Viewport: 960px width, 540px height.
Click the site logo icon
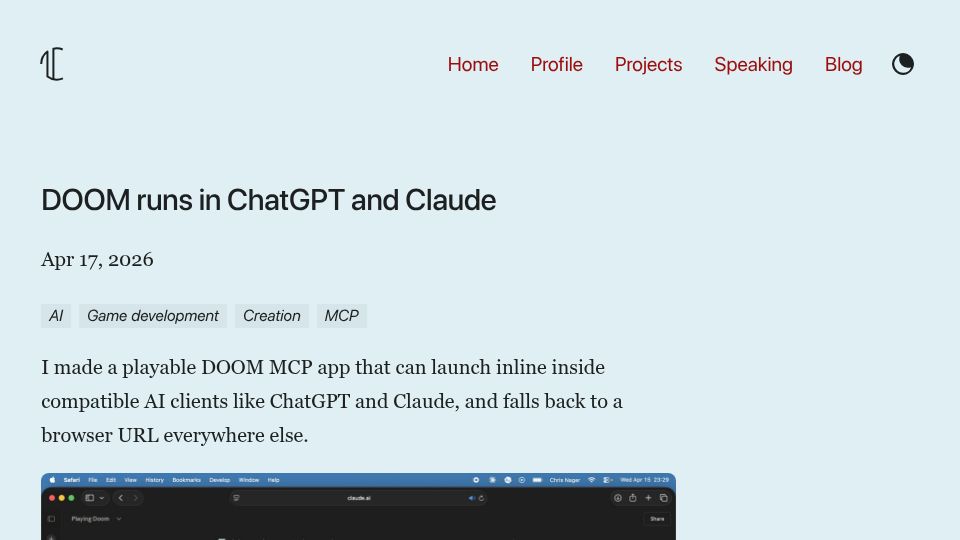pyautogui.click(x=52, y=64)
